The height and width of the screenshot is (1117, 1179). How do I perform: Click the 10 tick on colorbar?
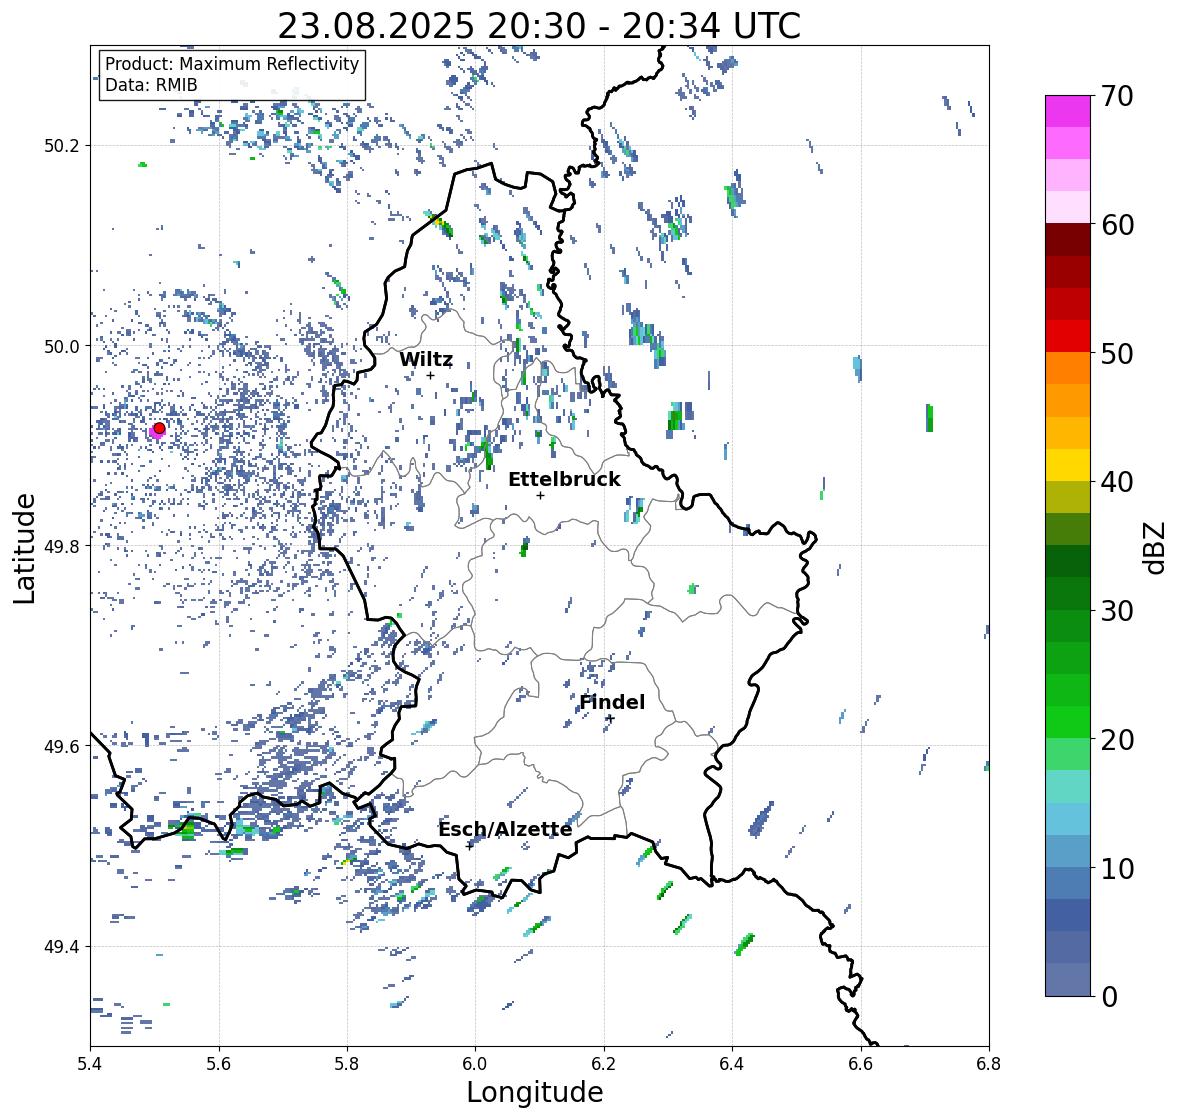pos(1117,868)
